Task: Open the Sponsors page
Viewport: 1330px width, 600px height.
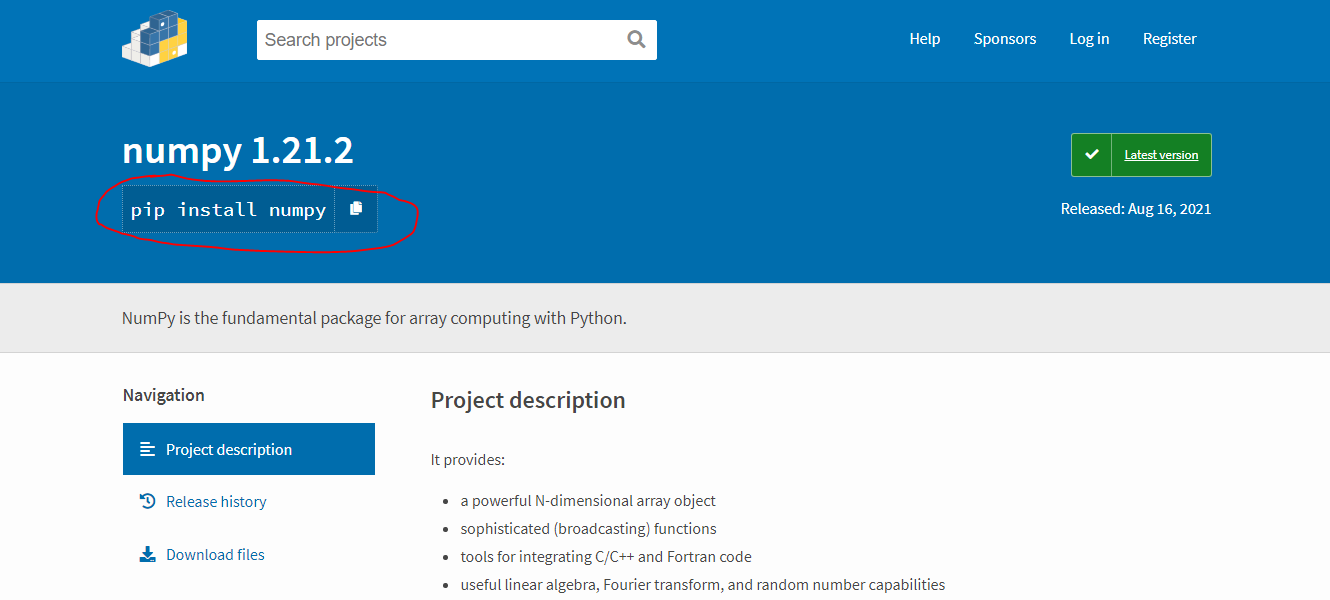Action: click(1005, 39)
